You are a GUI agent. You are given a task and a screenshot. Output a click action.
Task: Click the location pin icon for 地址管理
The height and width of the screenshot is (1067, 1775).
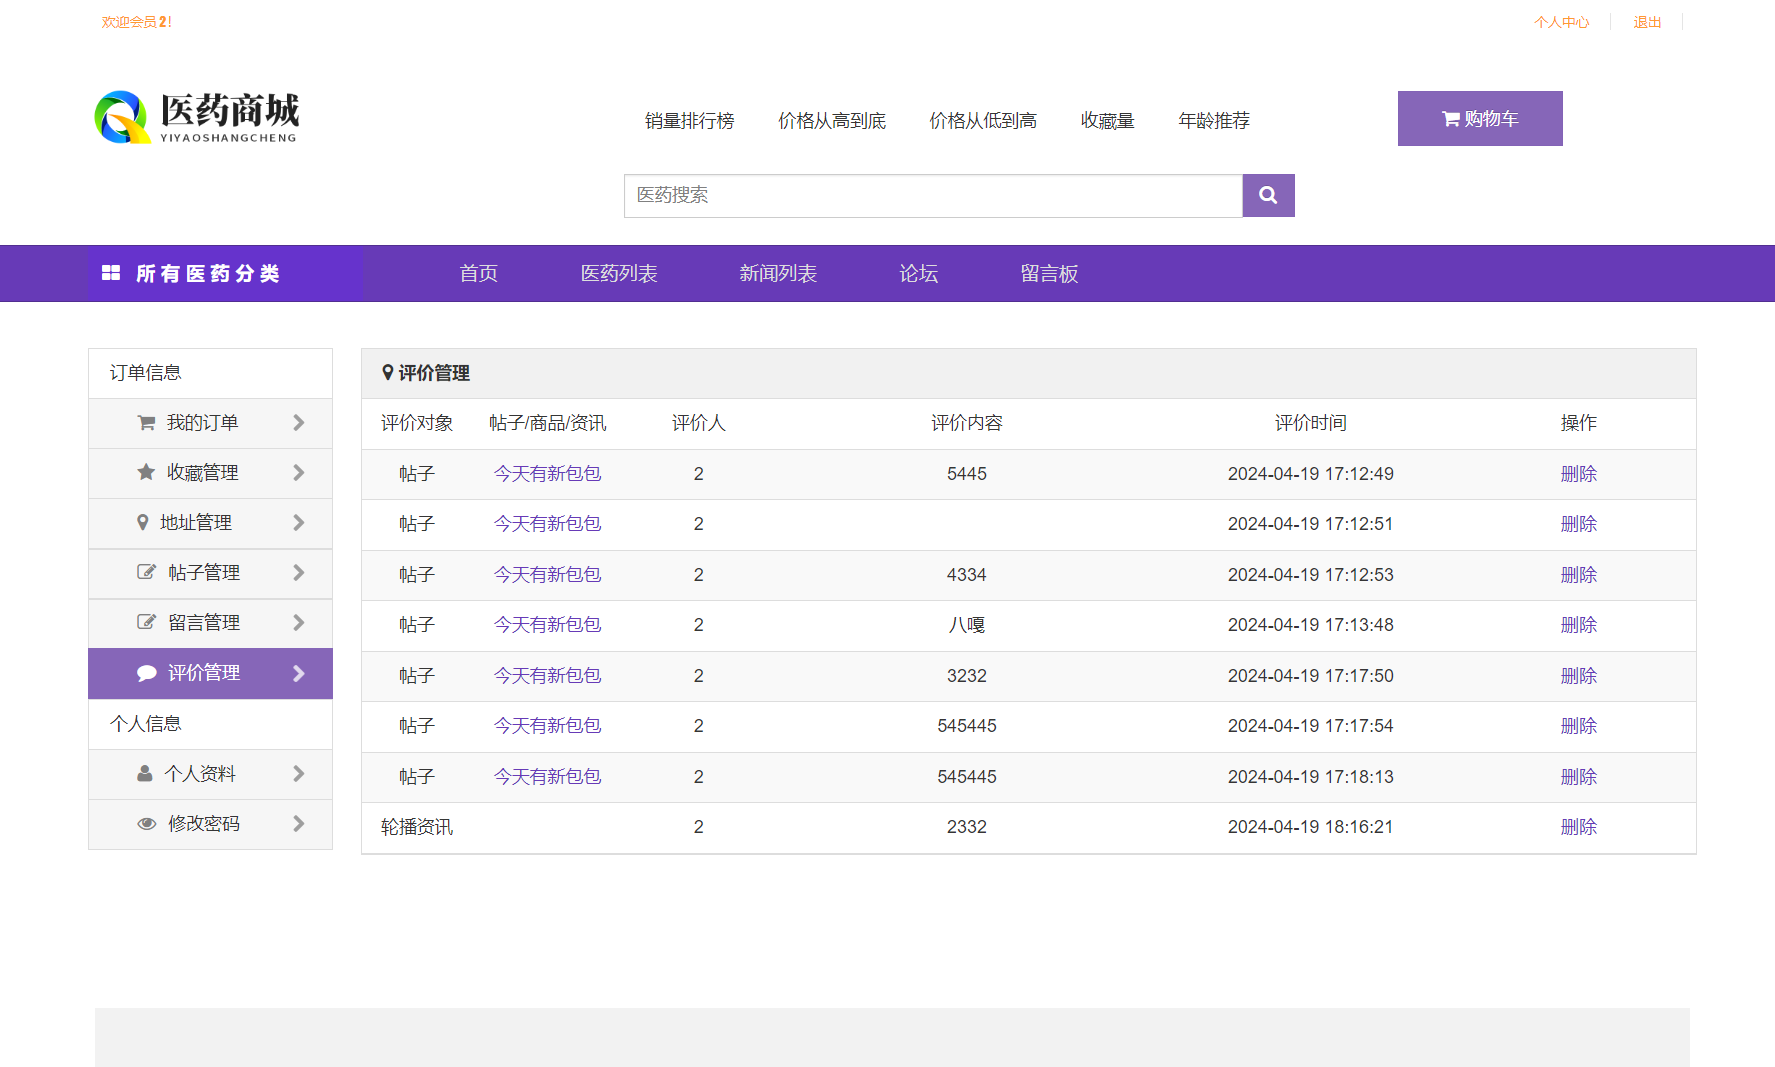(x=146, y=522)
